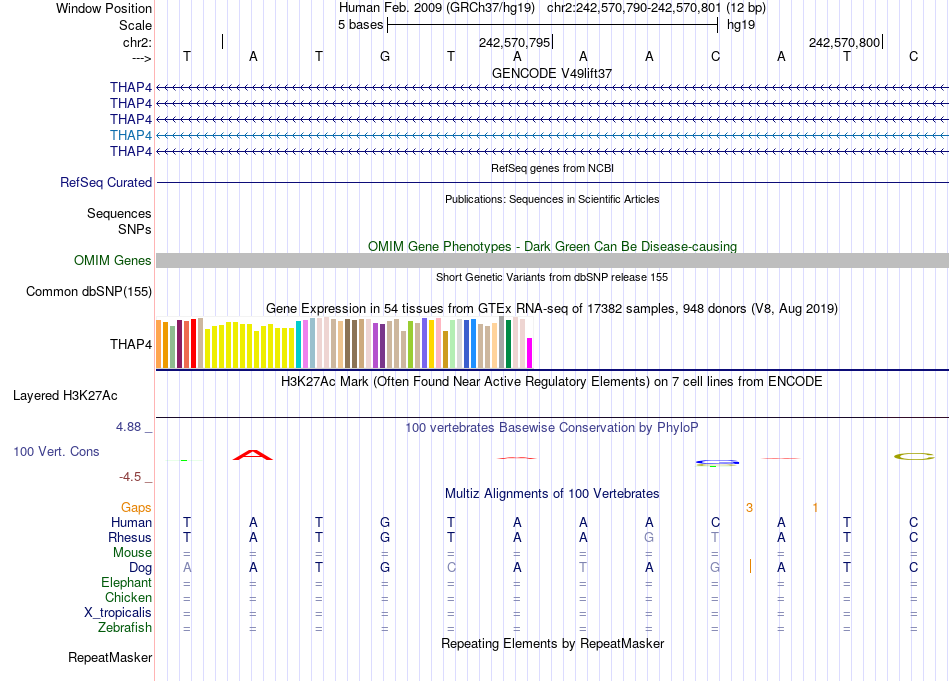
Task: Click the Gene Expression in 54 tissues title
Action: (x=552, y=308)
